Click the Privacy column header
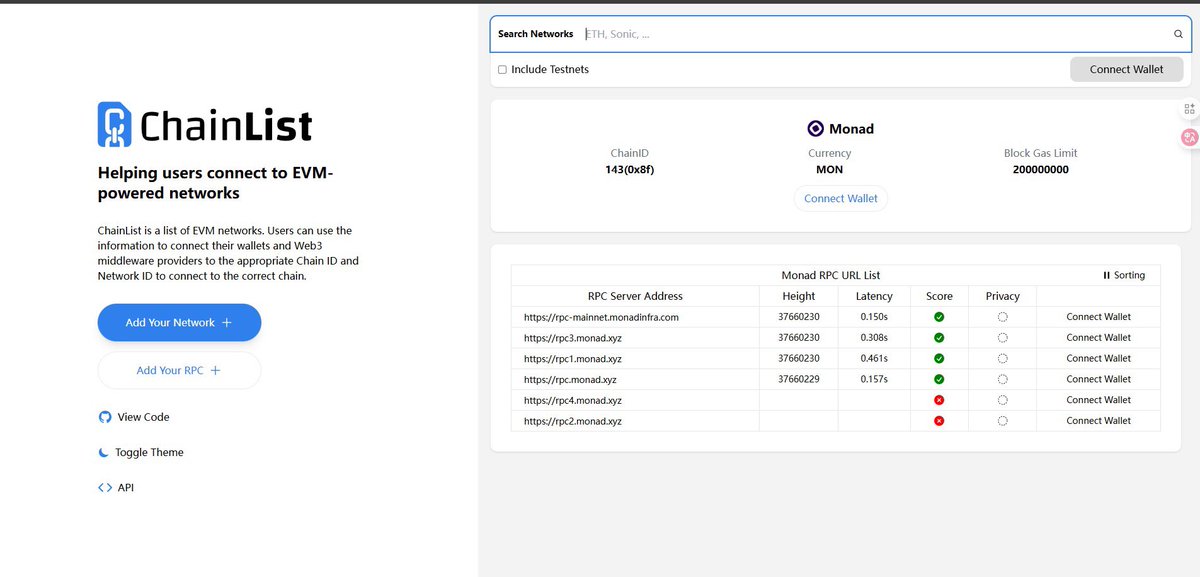 (1002, 296)
